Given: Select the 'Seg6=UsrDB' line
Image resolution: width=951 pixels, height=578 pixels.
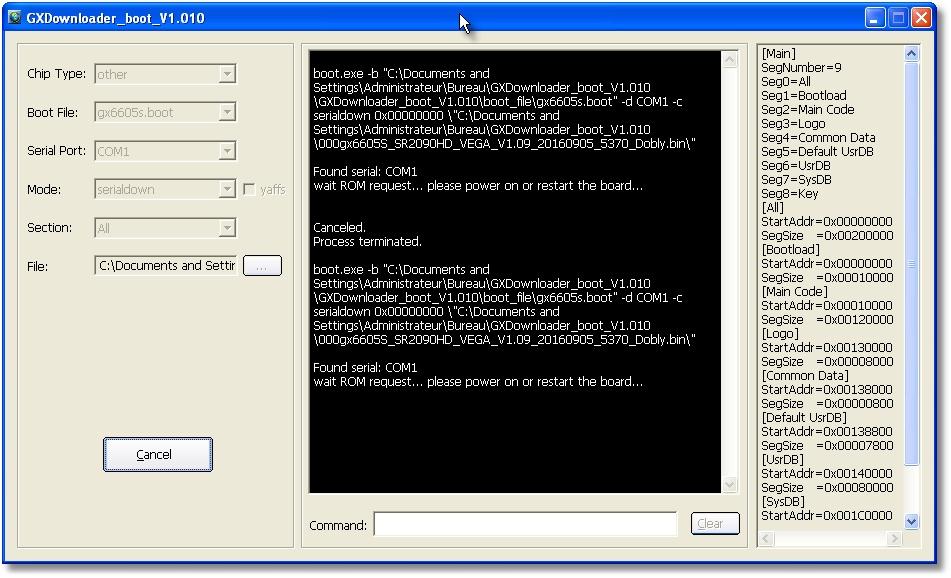Looking at the screenshot, I should [796, 165].
